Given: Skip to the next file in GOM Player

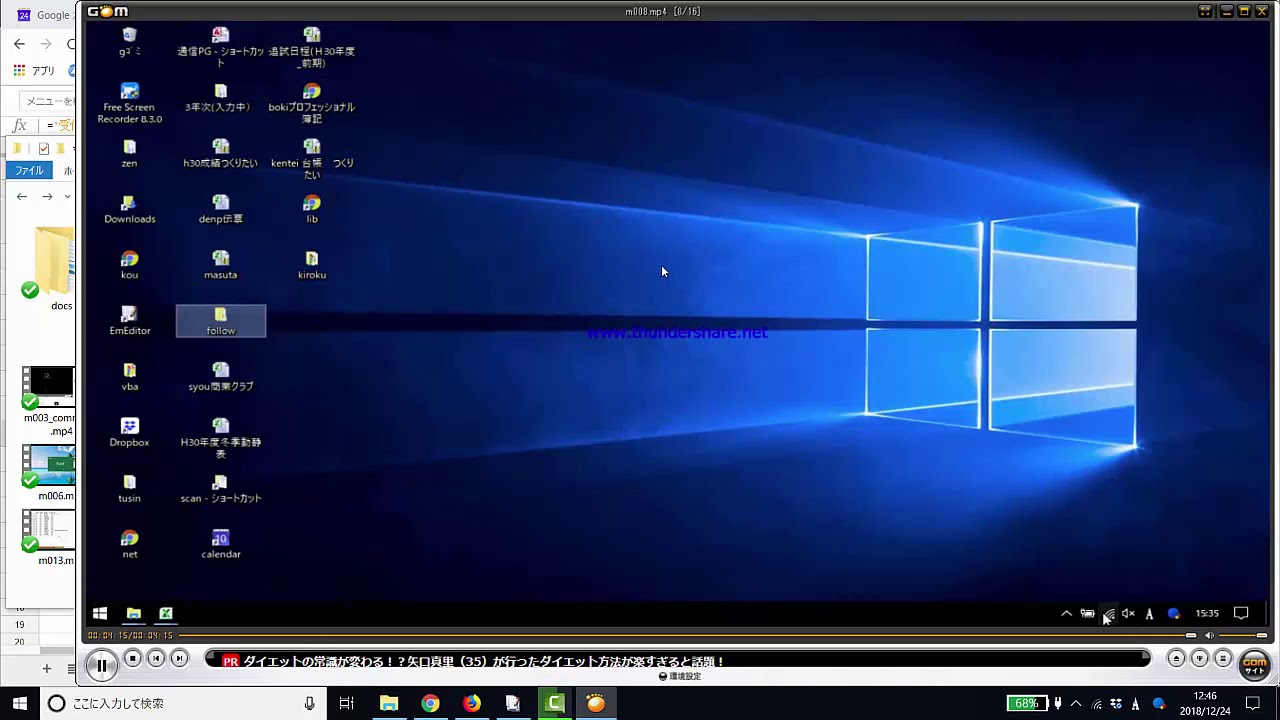Looking at the screenshot, I should tap(179, 658).
